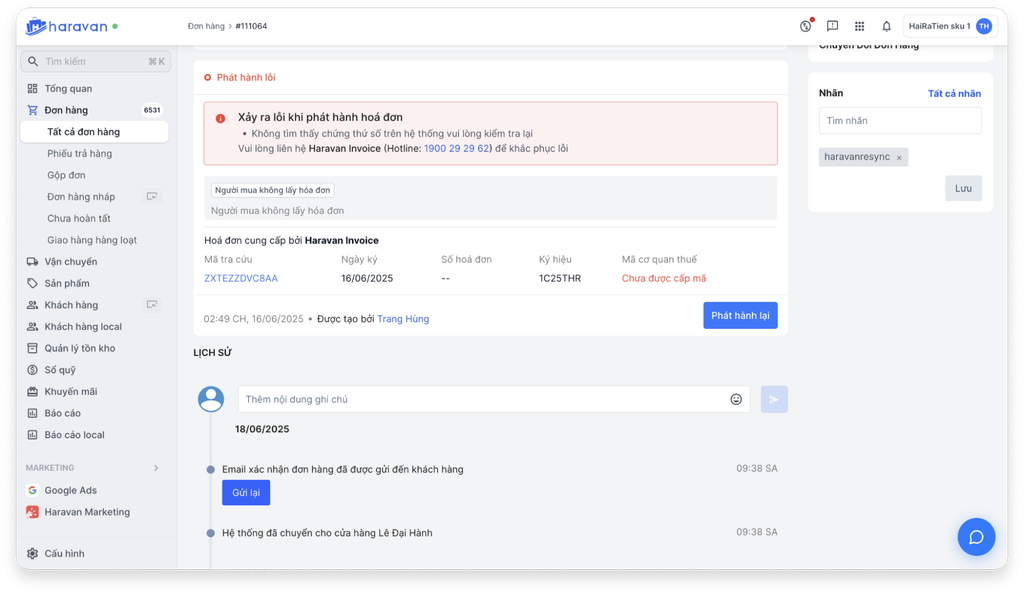Open the emoji picker in note field
Screen dimensions: 1024x594
pos(736,399)
